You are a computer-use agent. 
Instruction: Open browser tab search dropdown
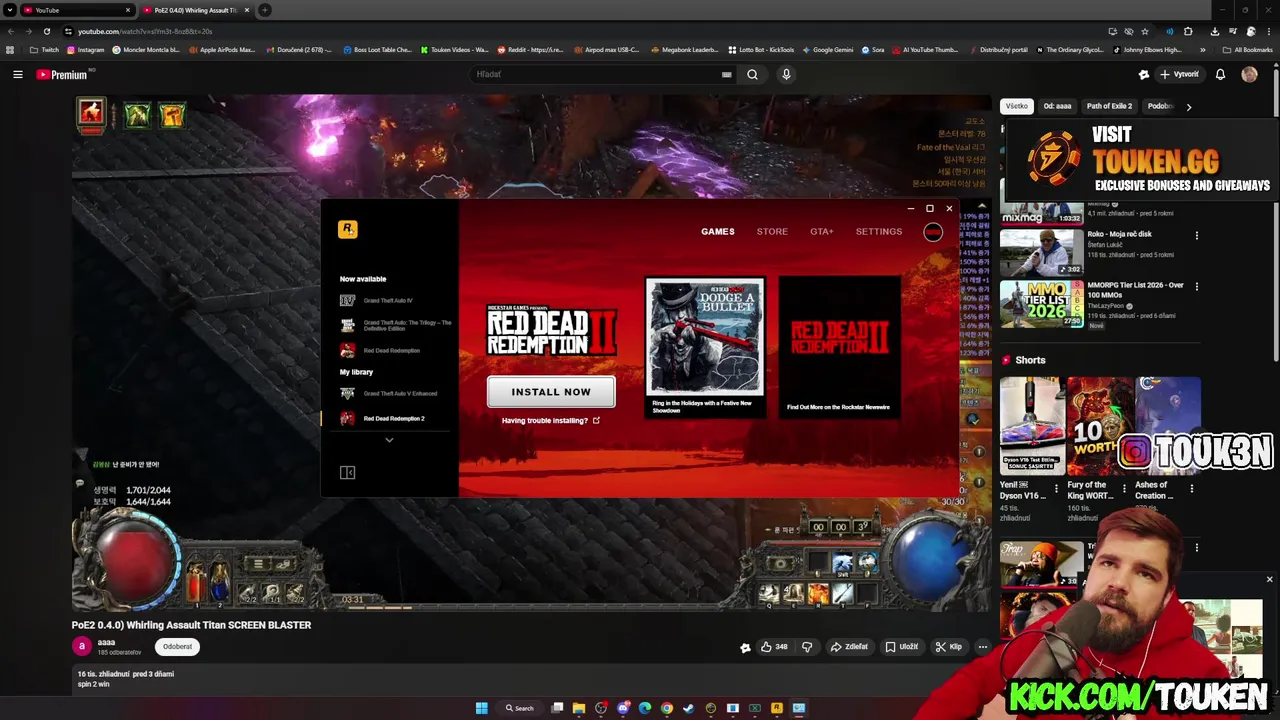[10, 10]
